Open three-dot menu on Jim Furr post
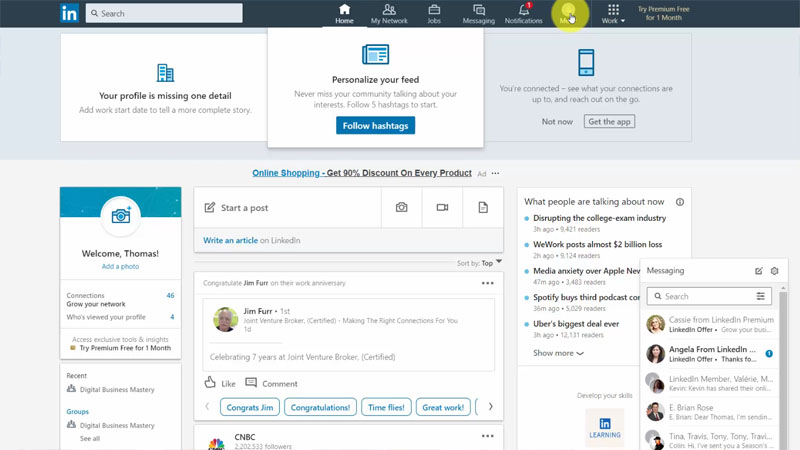The width and height of the screenshot is (800, 450). click(487, 283)
